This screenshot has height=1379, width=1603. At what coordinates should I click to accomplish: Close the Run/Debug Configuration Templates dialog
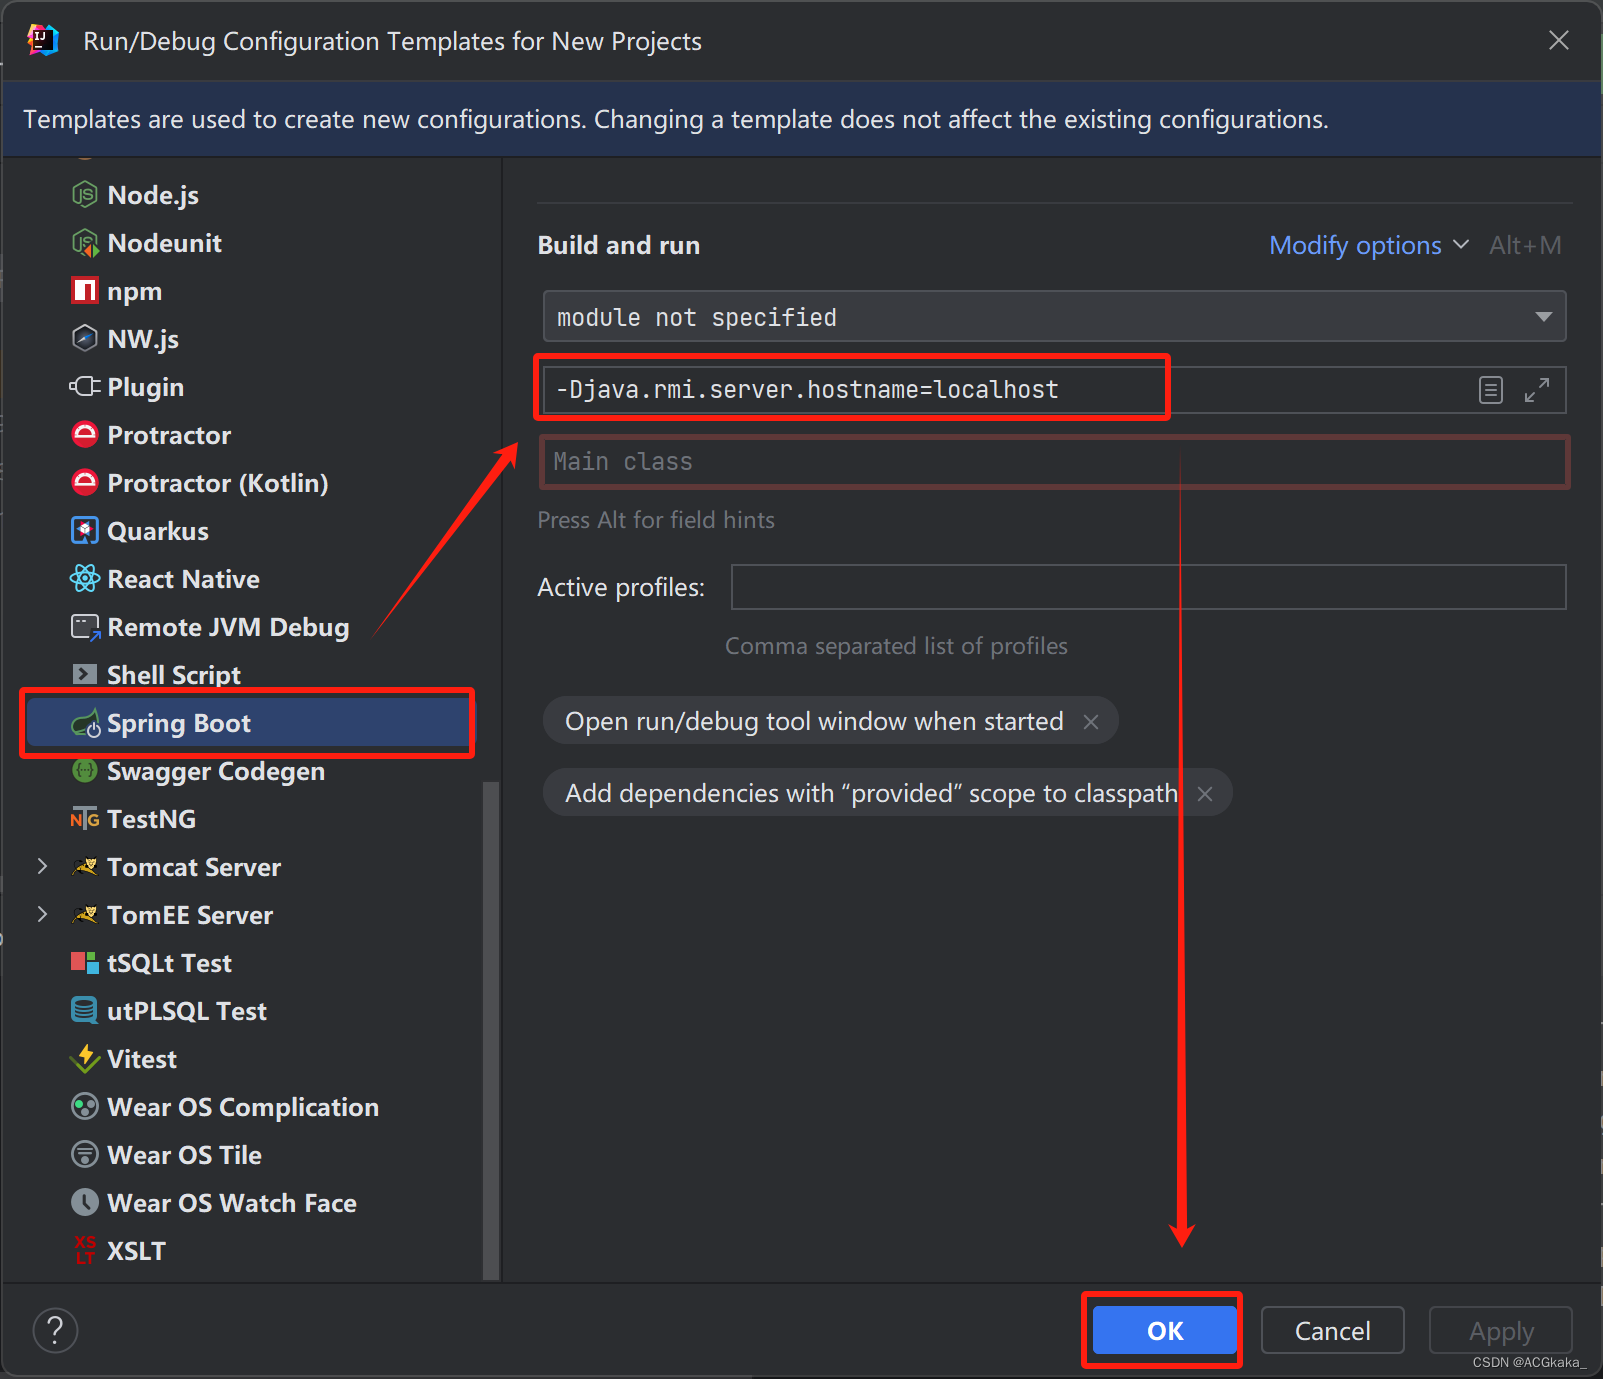click(x=1558, y=41)
